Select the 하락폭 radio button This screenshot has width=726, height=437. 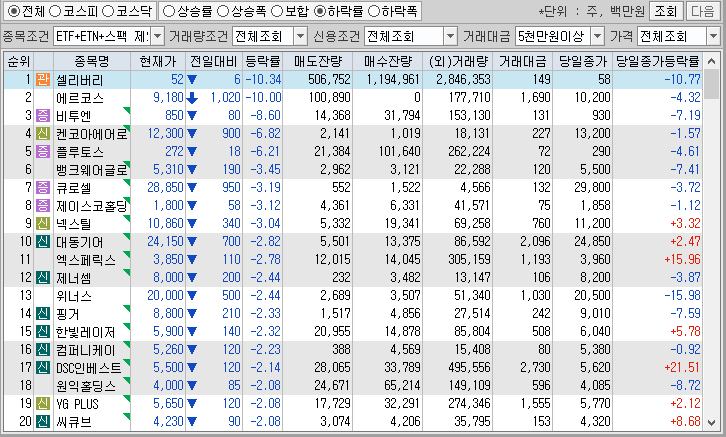(x=374, y=11)
